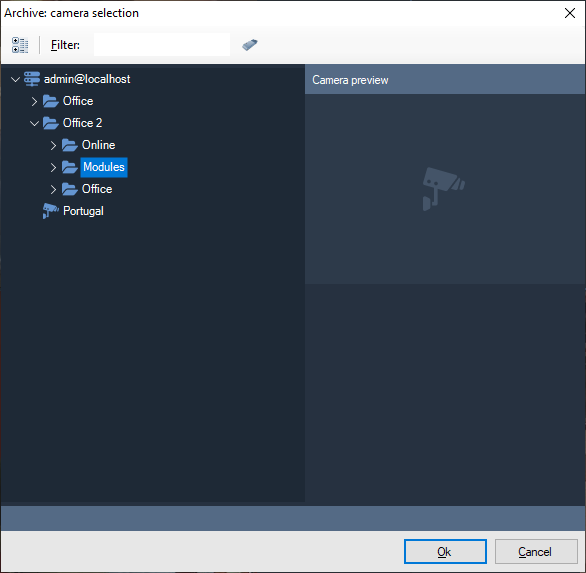Confirm selection with the Ok button

coord(445,551)
